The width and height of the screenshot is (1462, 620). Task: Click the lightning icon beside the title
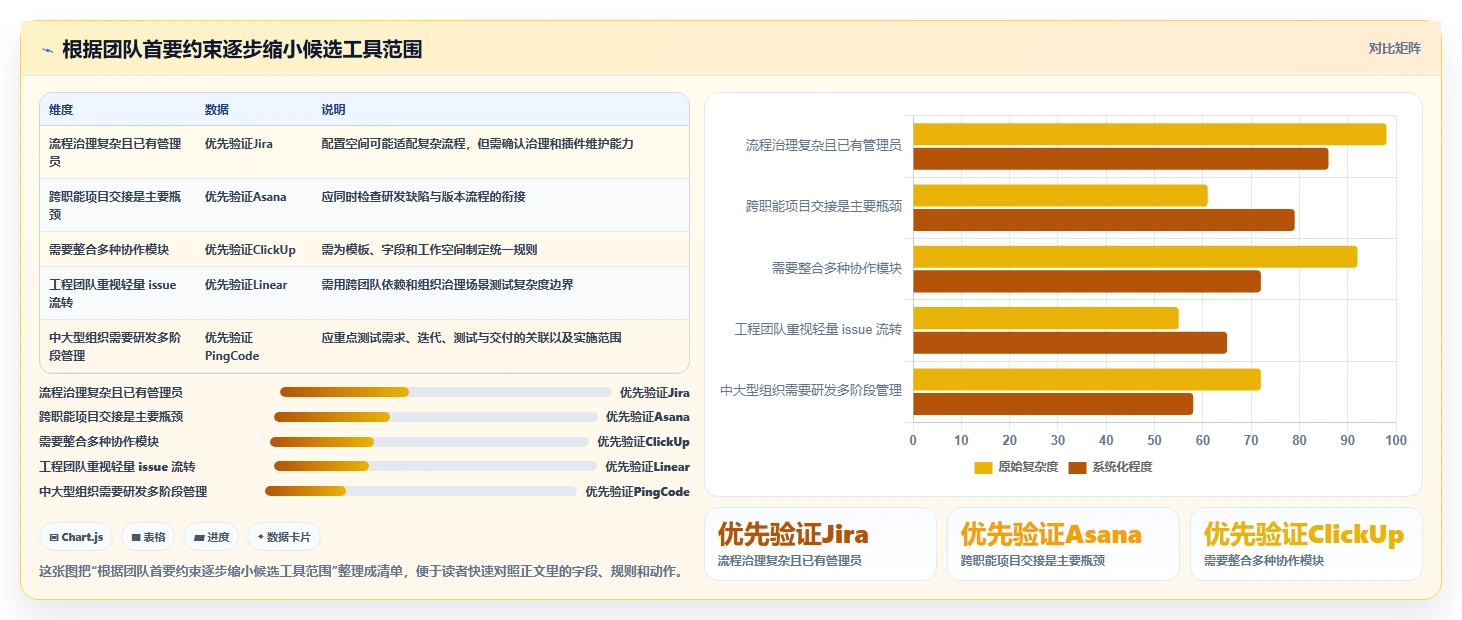[x=47, y=50]
